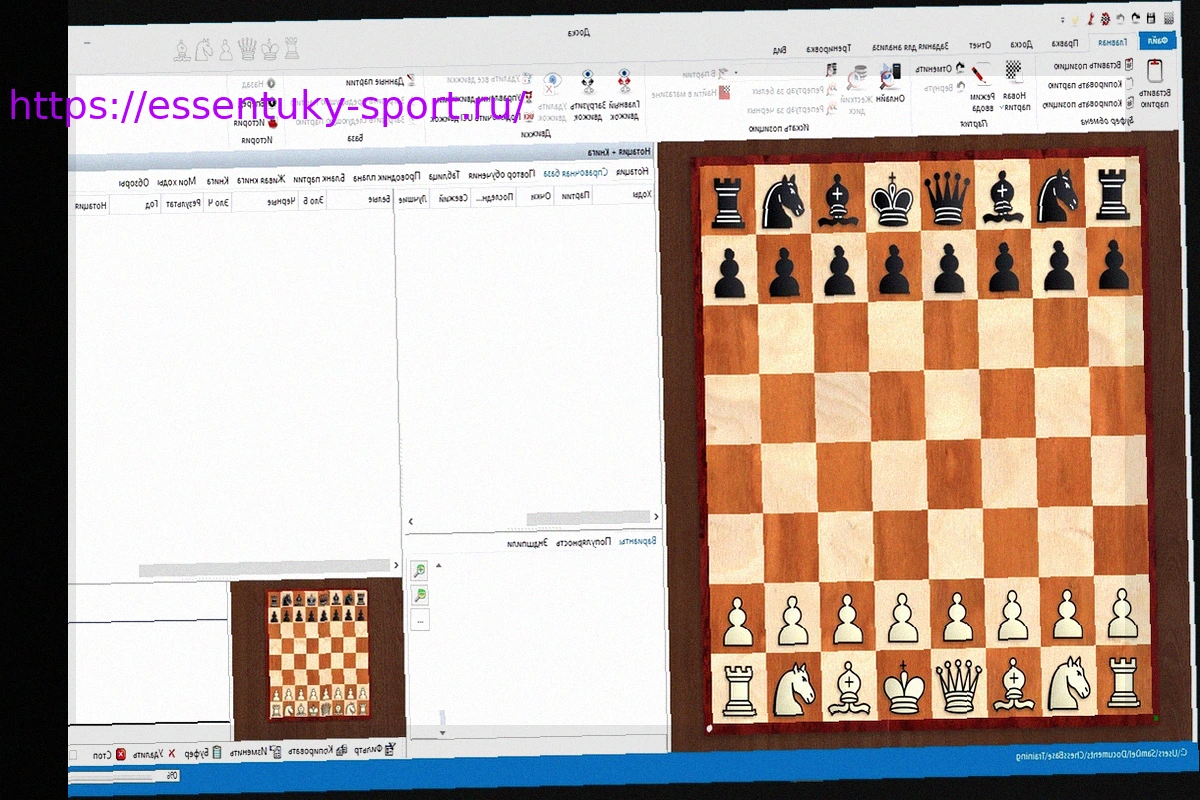Click the Загрузить движок icon
The width and height of the screenshot is (1200, 800).
coord(587,81)
